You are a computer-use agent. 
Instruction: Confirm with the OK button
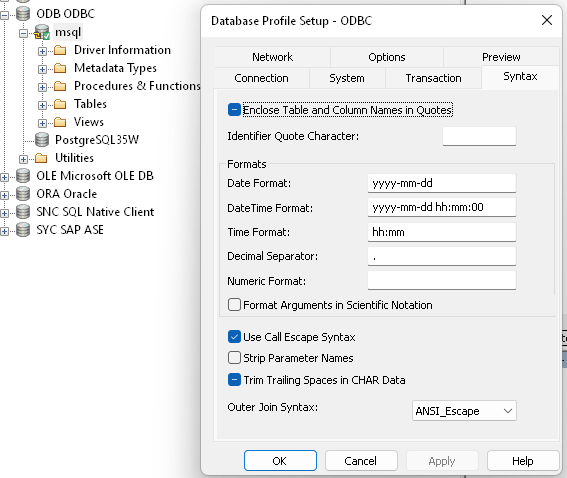click(x=280, y=461)
